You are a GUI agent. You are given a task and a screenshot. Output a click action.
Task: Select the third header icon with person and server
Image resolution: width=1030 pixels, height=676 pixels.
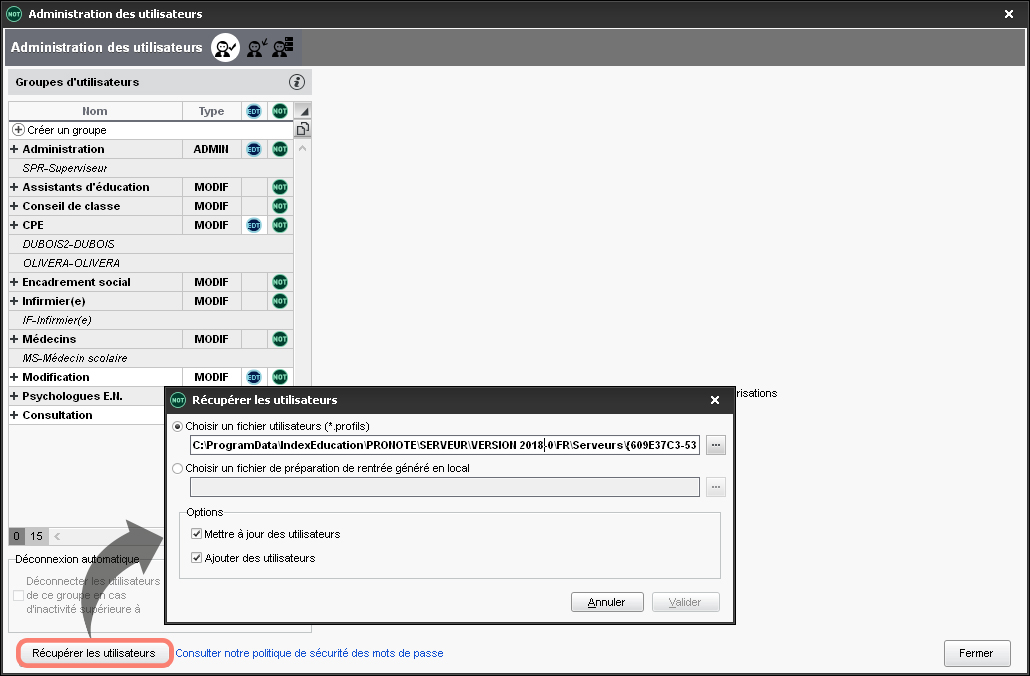pyautogui.click(x=283, y=47)
